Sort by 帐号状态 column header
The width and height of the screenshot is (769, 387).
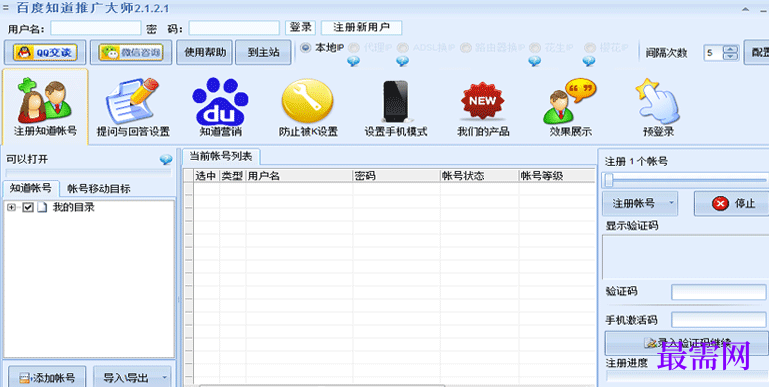tap(479, 176)
